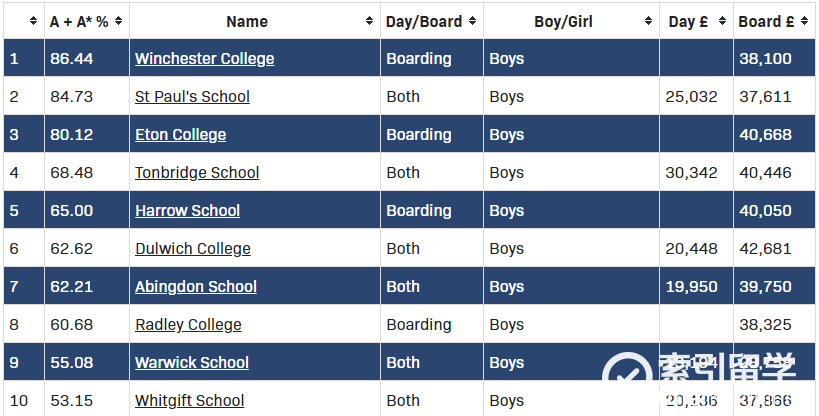The height and width of the screenshot is (416, 819).
Task: Visit the Eton College page
Action: [181, 135]
